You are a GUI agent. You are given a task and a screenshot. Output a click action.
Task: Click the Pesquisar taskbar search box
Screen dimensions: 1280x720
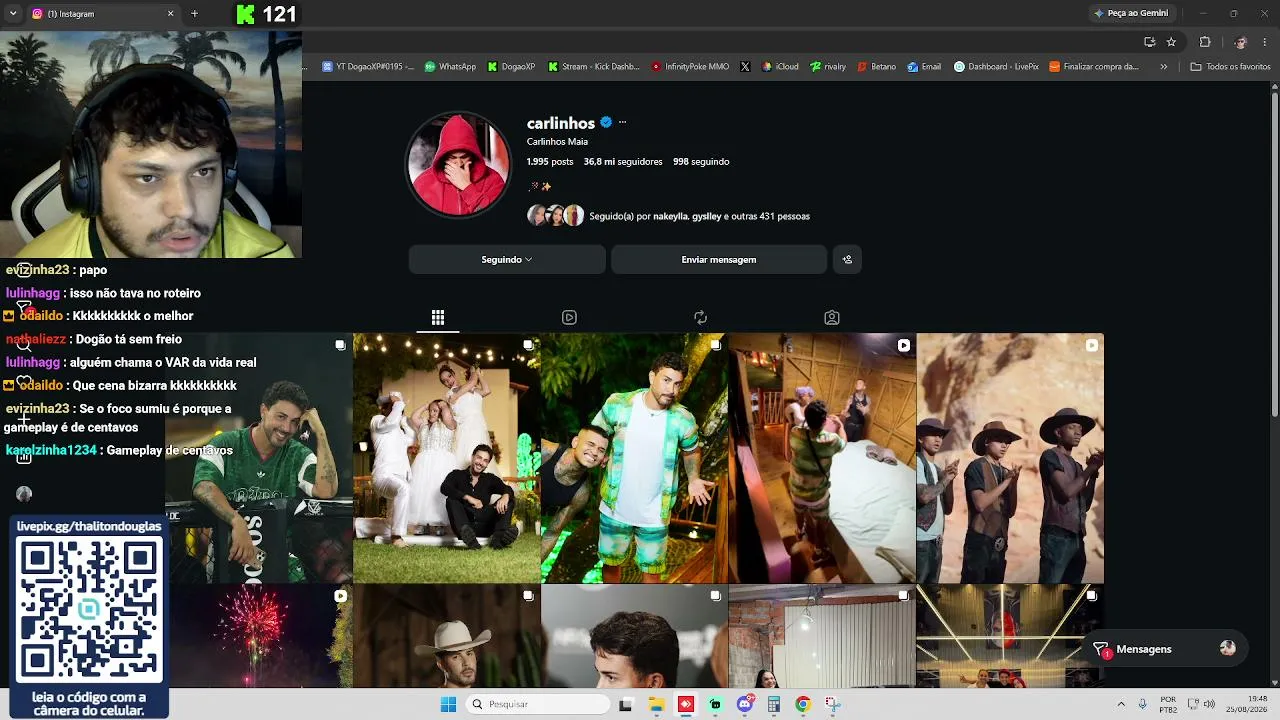(538, 704)
